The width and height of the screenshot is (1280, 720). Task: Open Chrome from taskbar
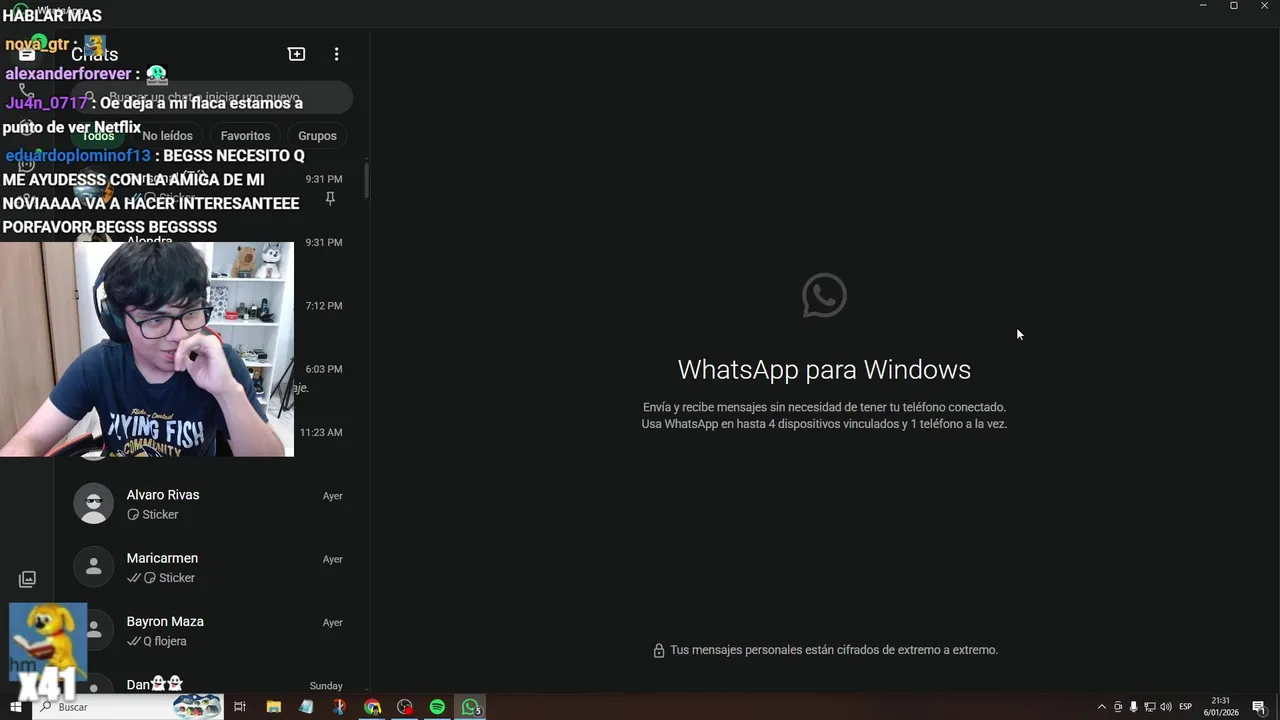[x=373, y=707]
